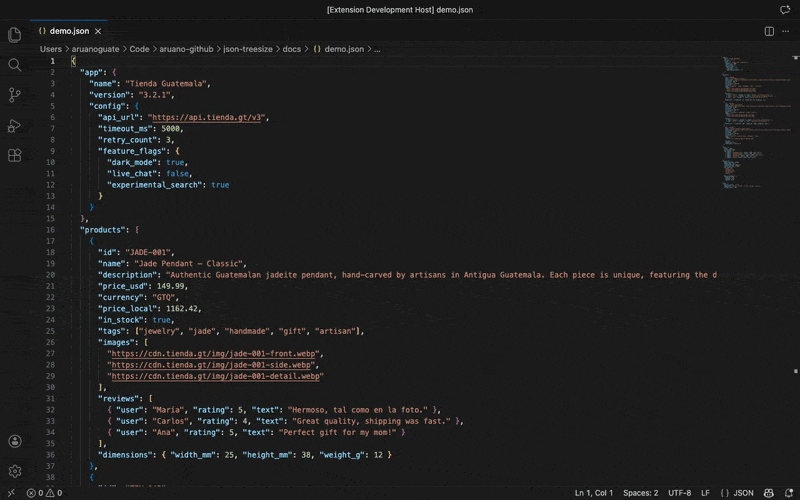This screenshot has height=500, width=800.
Task: Click the "products" key on line 16
Action: point(103,230)
